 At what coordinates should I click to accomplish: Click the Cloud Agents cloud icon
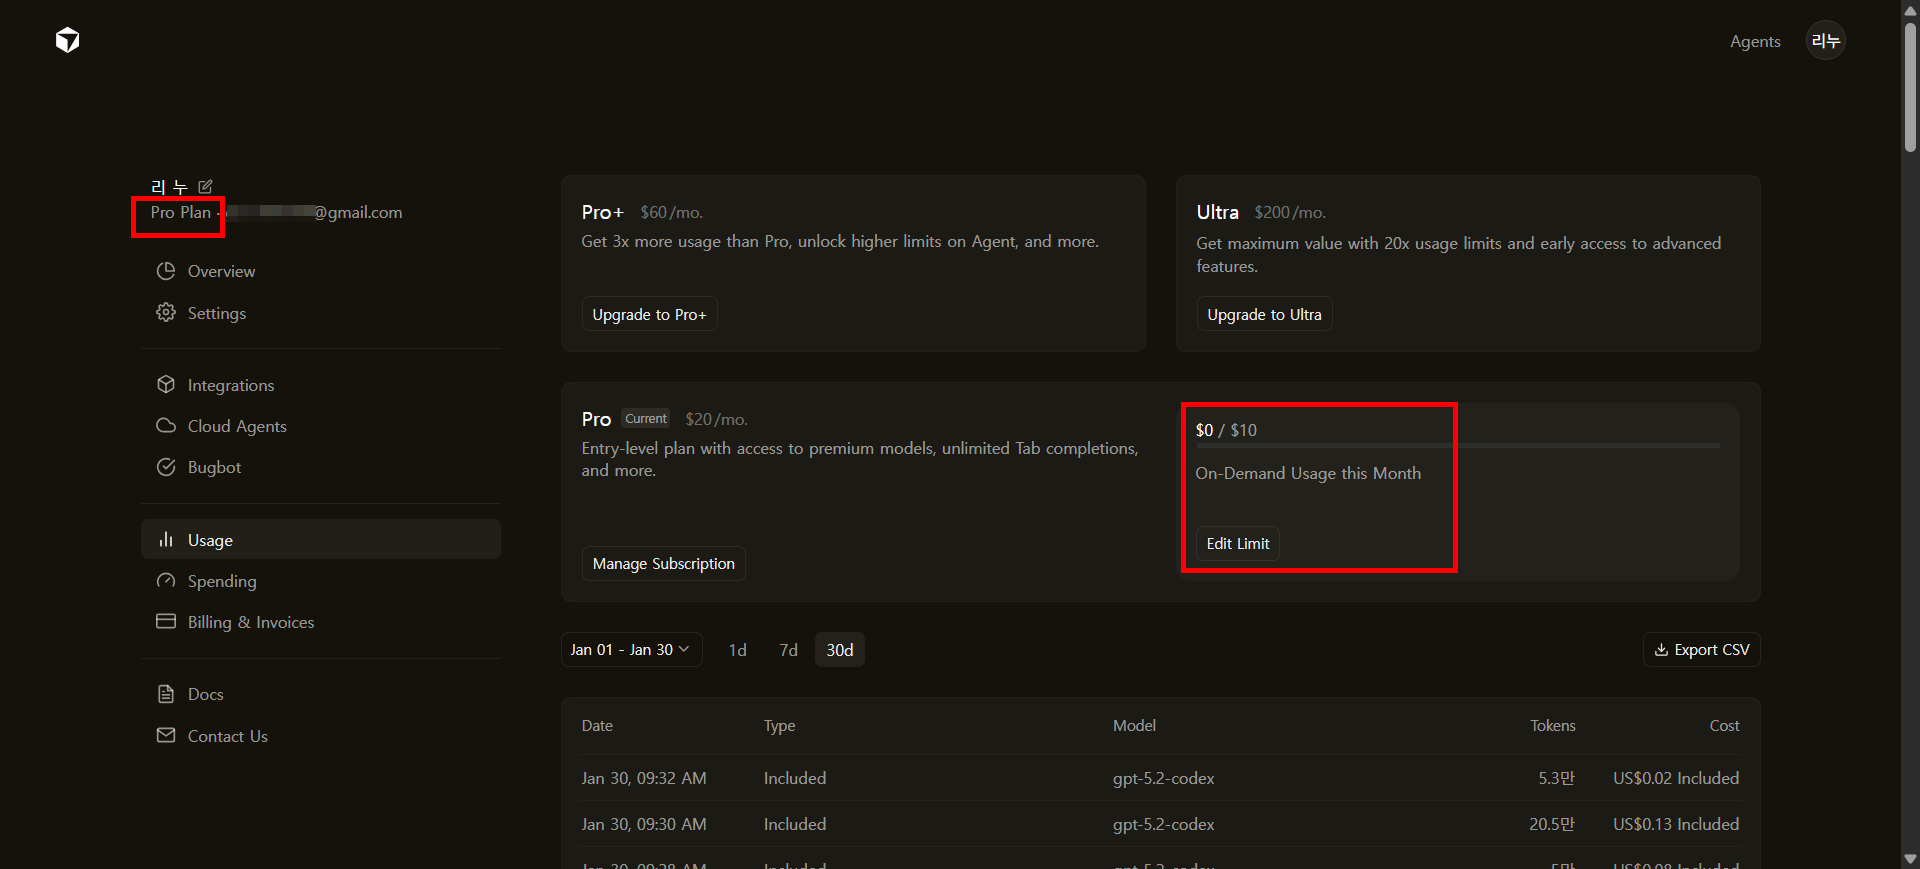(x=166, y=426)
